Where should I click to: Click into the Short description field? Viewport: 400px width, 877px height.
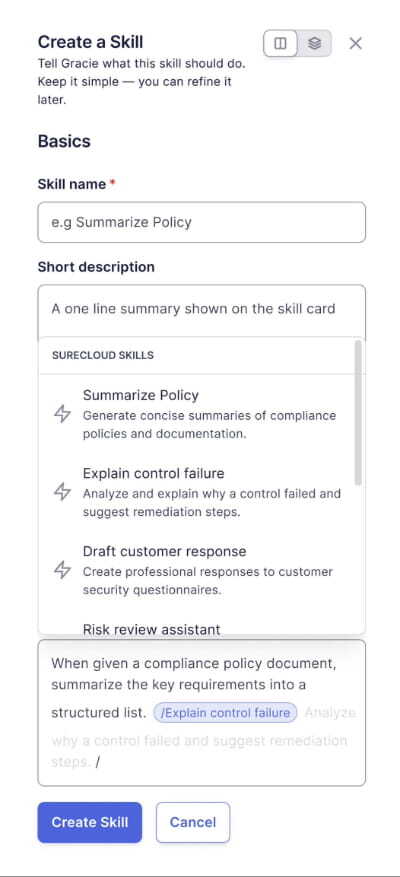point(201,311)
